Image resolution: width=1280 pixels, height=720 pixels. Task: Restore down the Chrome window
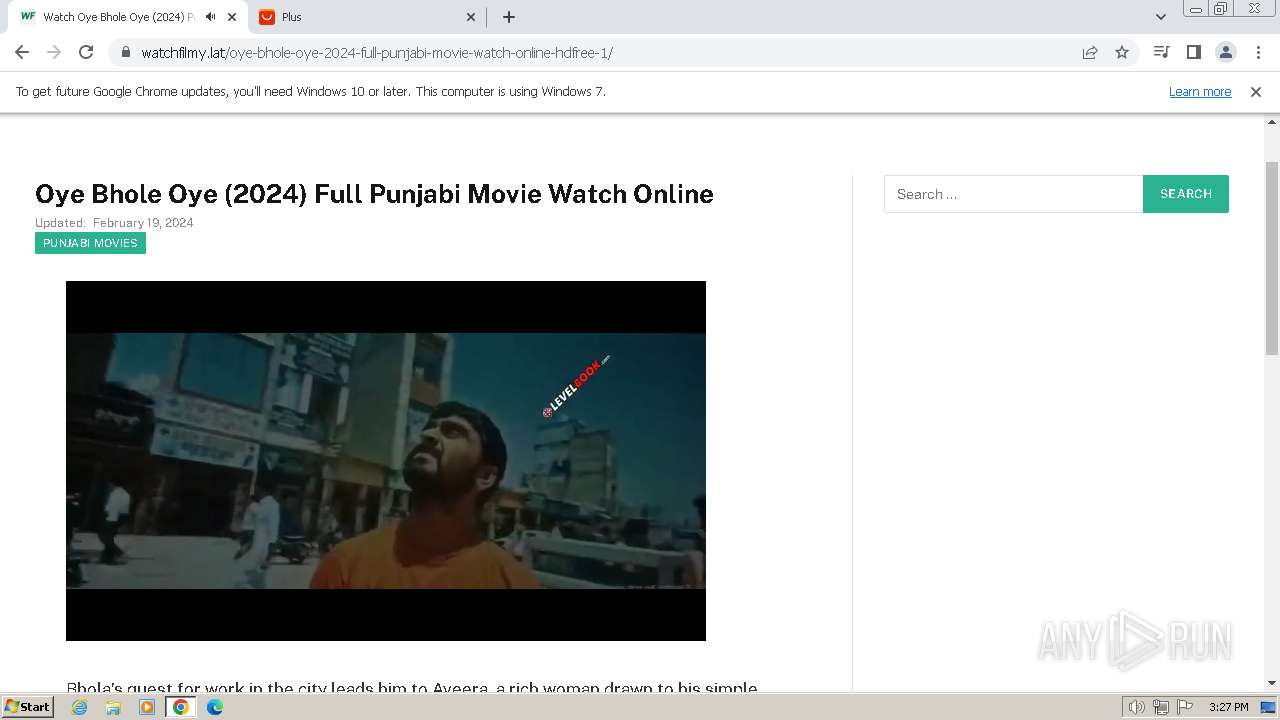coord(1221,8)
